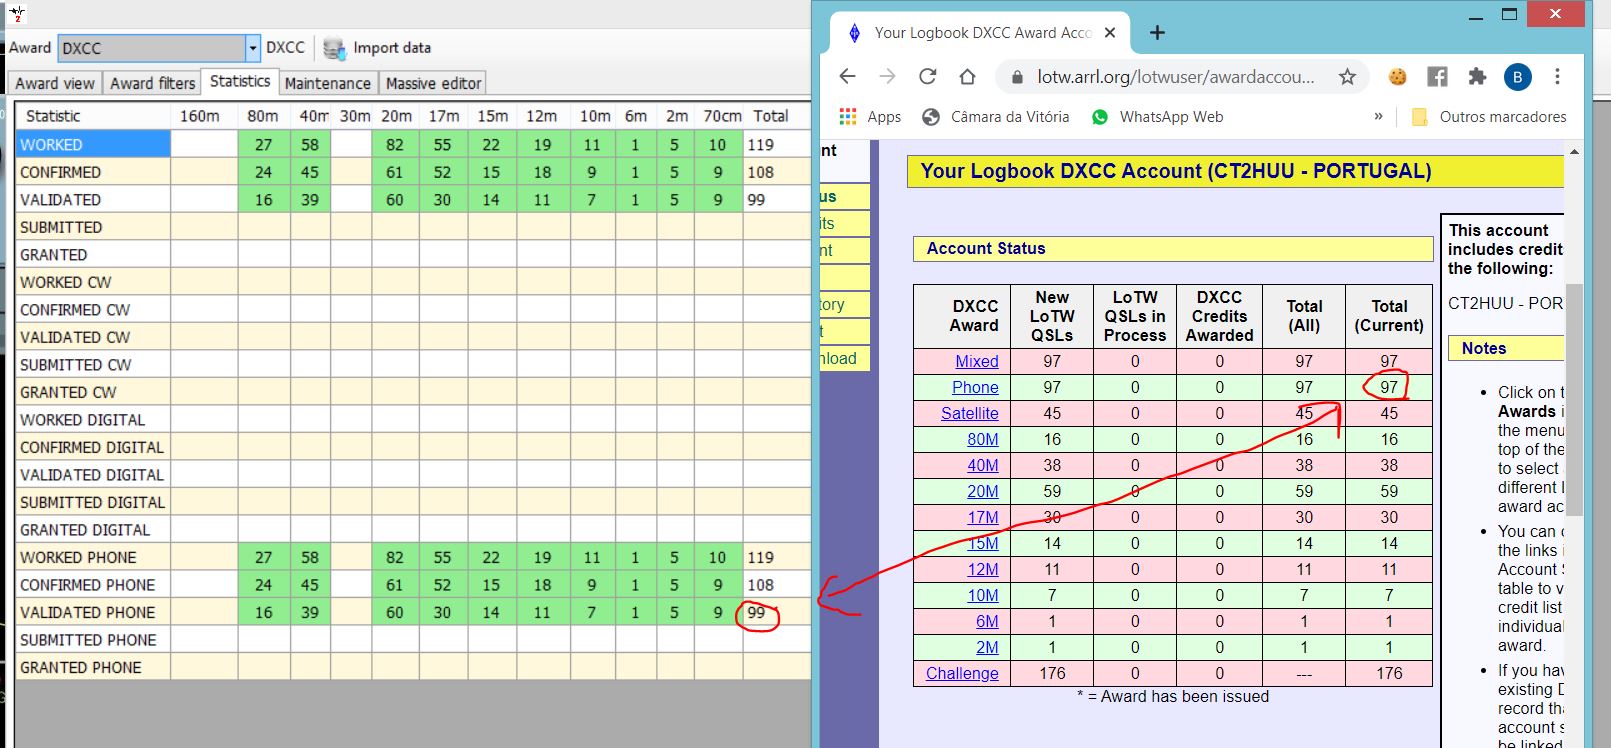Click the Chrome home icon

coord(967,76)
